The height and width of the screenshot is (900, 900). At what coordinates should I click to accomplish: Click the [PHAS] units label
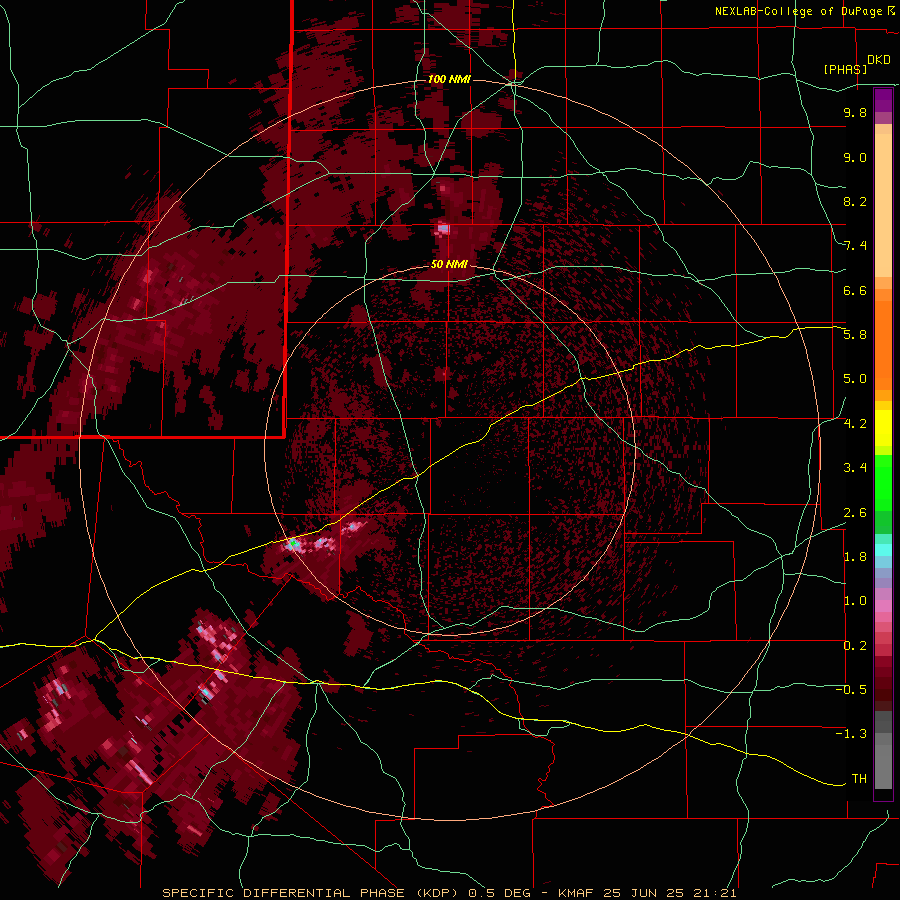[845, 69]
